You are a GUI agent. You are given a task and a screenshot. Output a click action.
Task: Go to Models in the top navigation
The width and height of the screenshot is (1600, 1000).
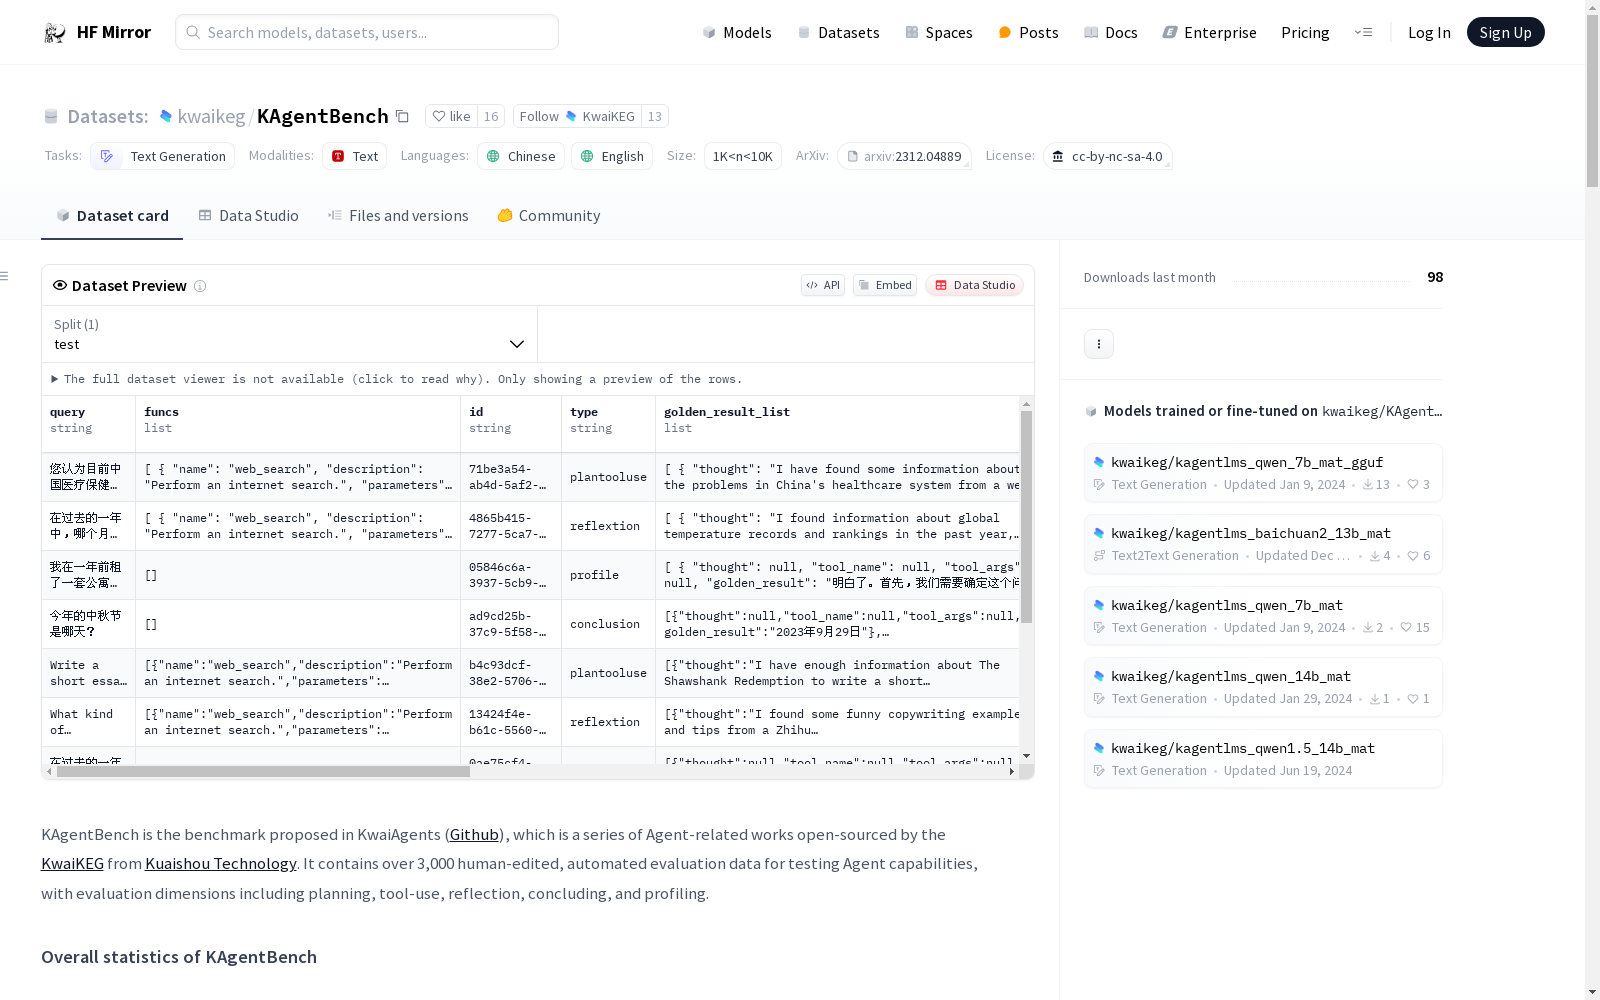point(737,33)
